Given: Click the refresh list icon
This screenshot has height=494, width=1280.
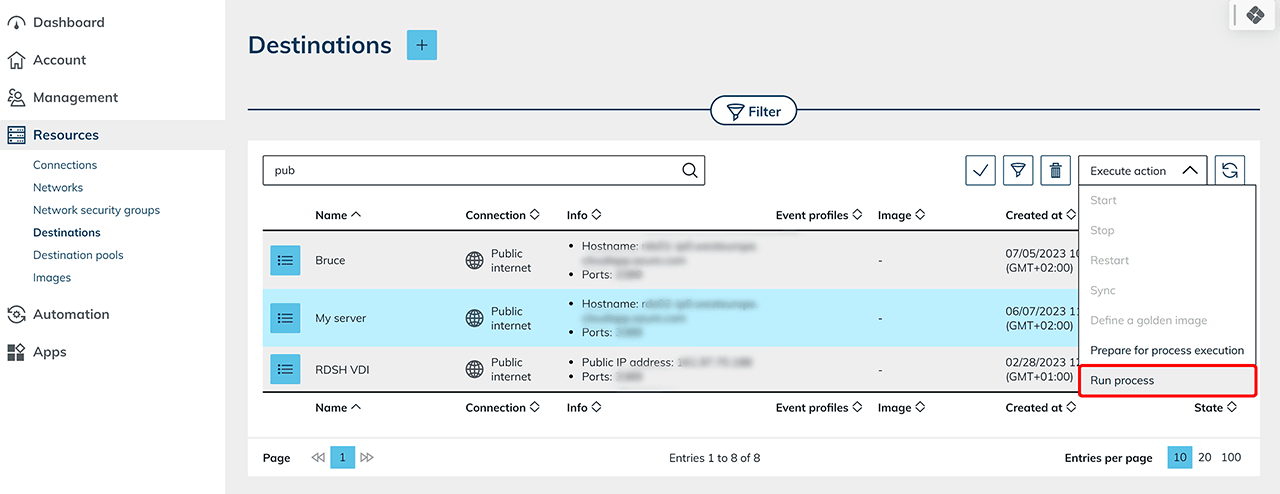Looking at the screenshot, I should click(x=1230, y=171).
